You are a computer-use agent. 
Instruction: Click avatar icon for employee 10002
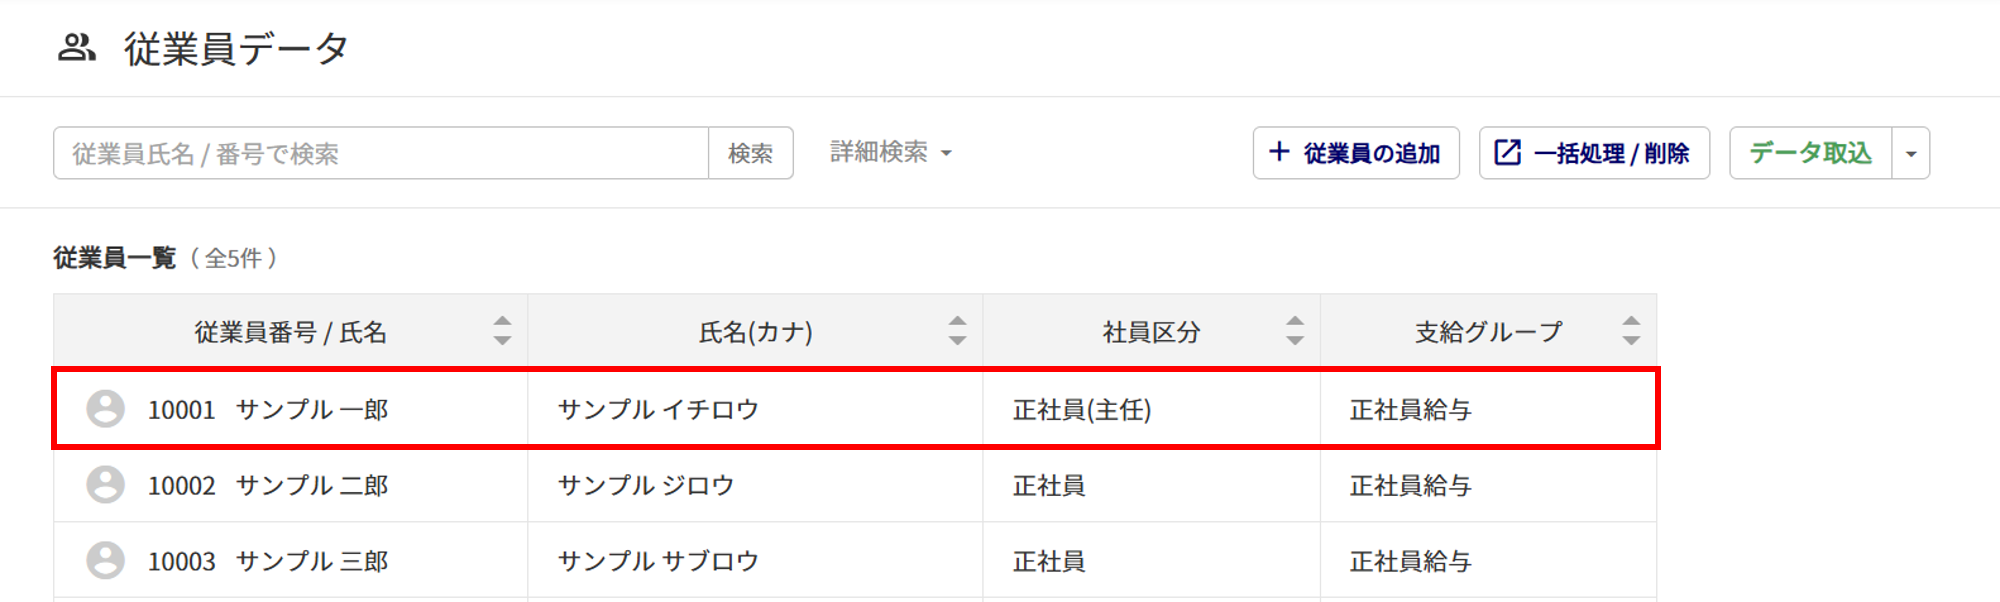pos(105,485)
